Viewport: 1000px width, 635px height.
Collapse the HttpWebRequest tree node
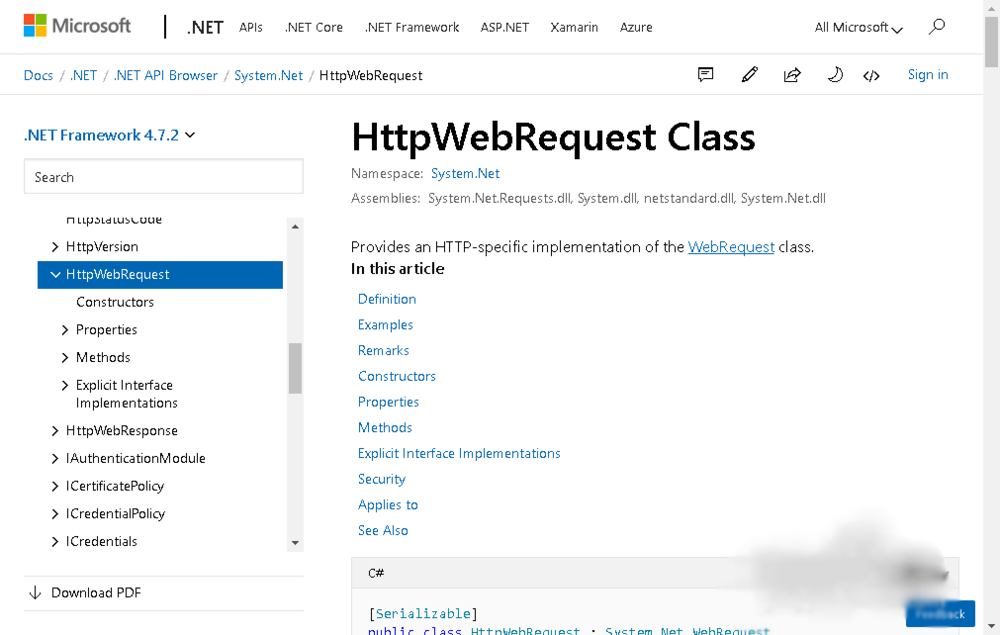click(x=56, y=275)
